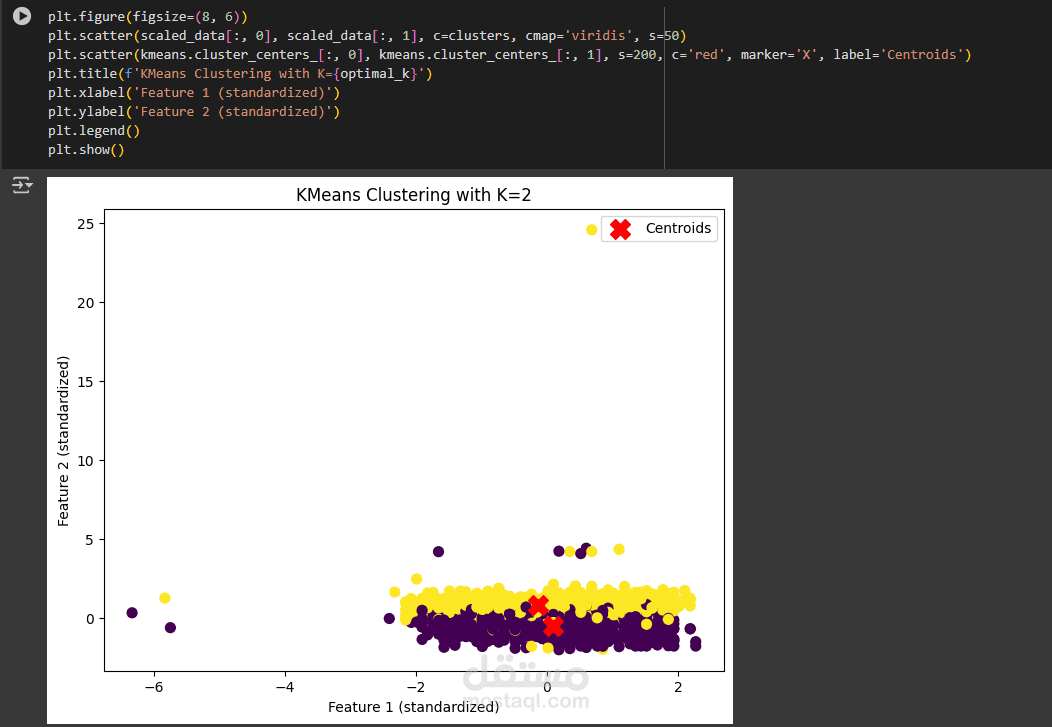The width and height of the screenshot is (1052, 727).
Task: Click the plt.show() code line
Action: pyautogui.click(x=86, y=149)
